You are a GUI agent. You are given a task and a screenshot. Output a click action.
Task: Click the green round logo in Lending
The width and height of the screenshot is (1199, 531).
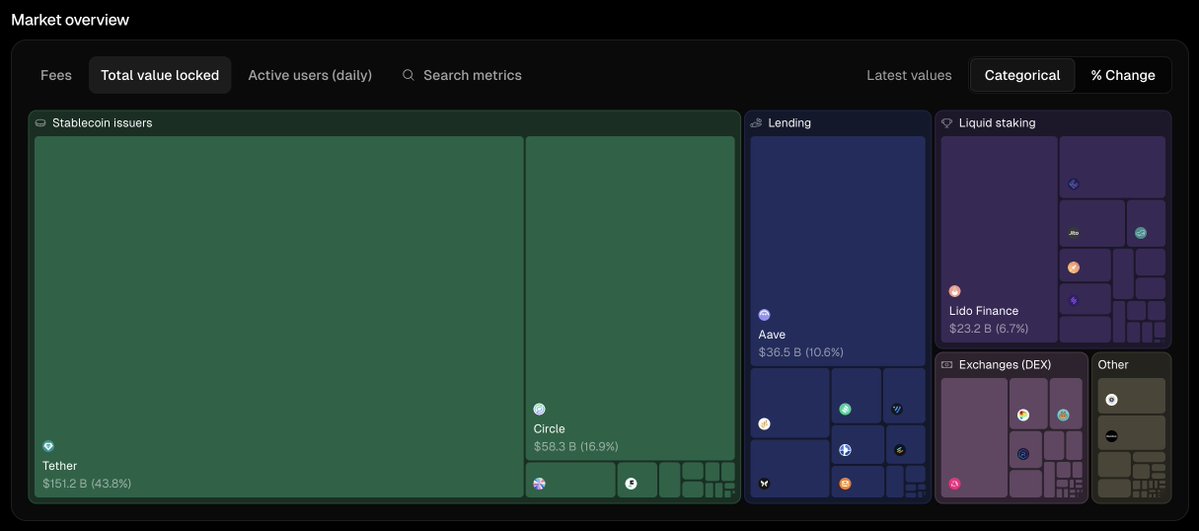(x=845, y=409)
